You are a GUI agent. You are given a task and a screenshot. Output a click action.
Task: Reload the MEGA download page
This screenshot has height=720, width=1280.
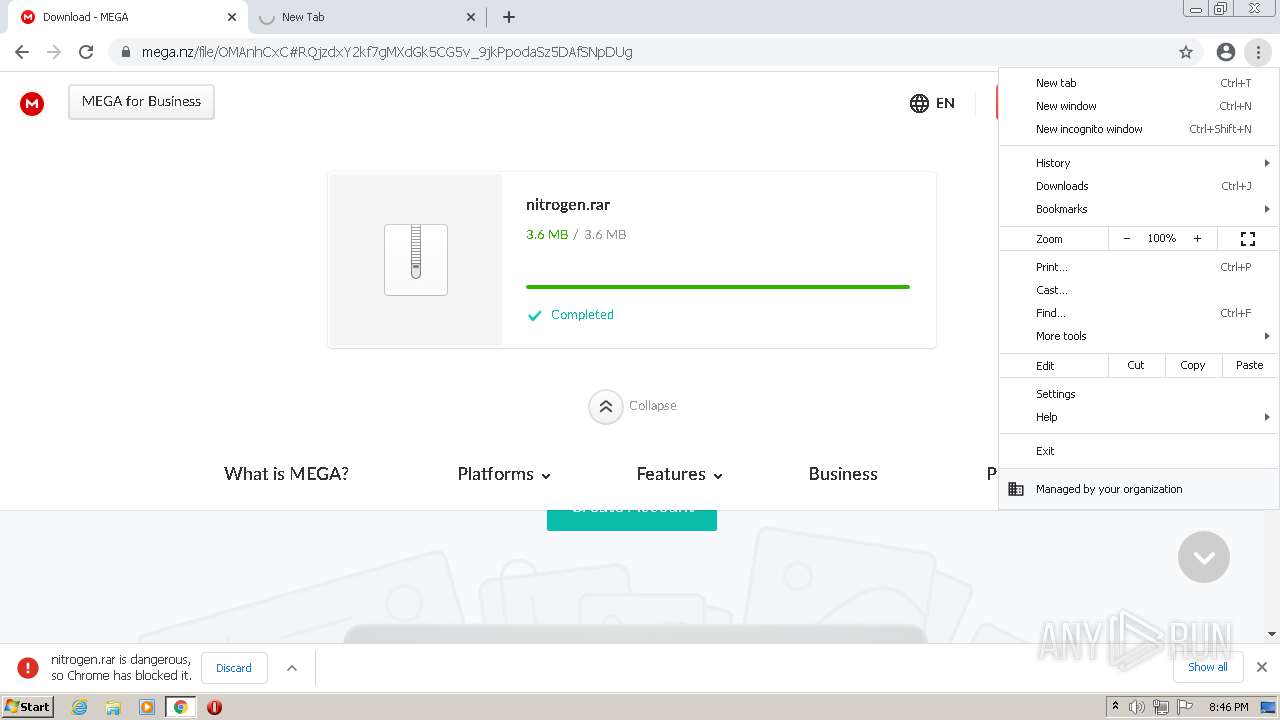86,52
